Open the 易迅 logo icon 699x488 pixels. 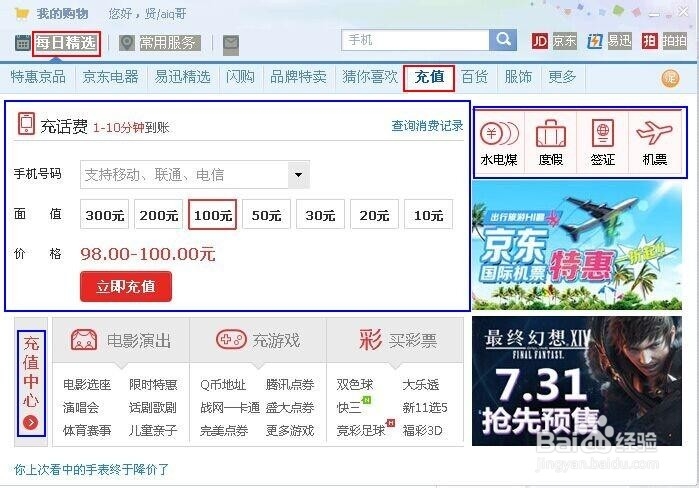pyautogui.click(x=594, y=41)
